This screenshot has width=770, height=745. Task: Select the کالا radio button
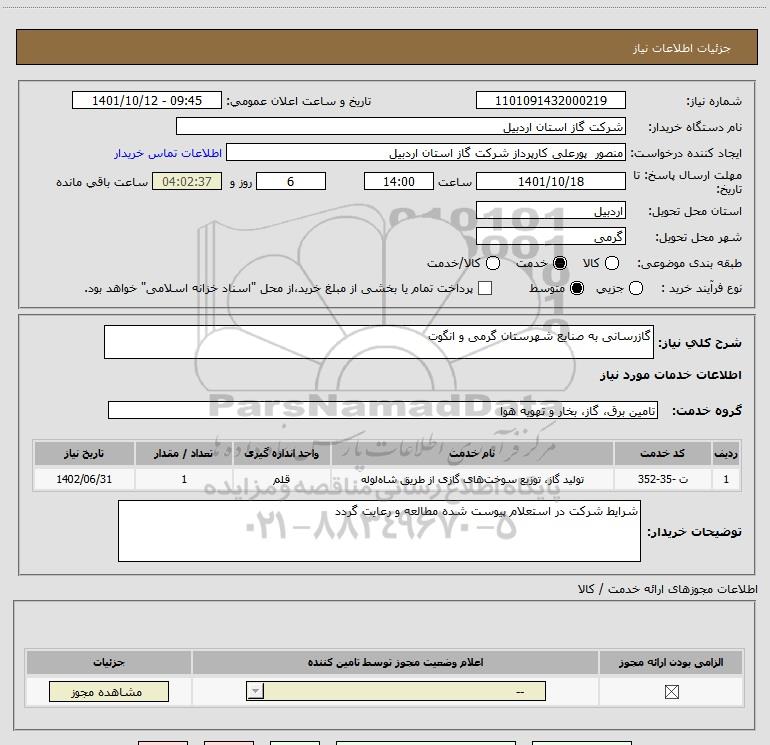(612, 263)
